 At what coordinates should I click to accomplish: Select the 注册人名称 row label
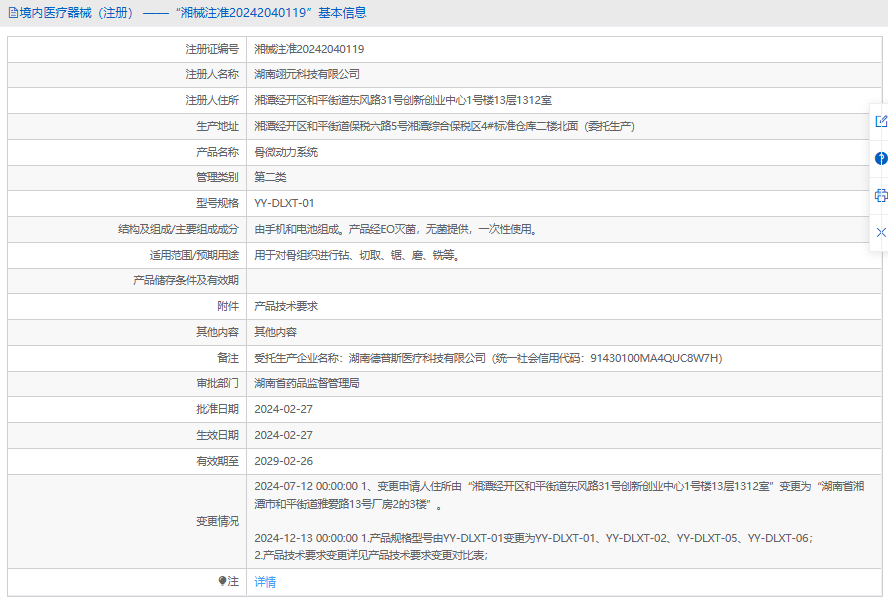pyautogui.click(x=212, y=74)
